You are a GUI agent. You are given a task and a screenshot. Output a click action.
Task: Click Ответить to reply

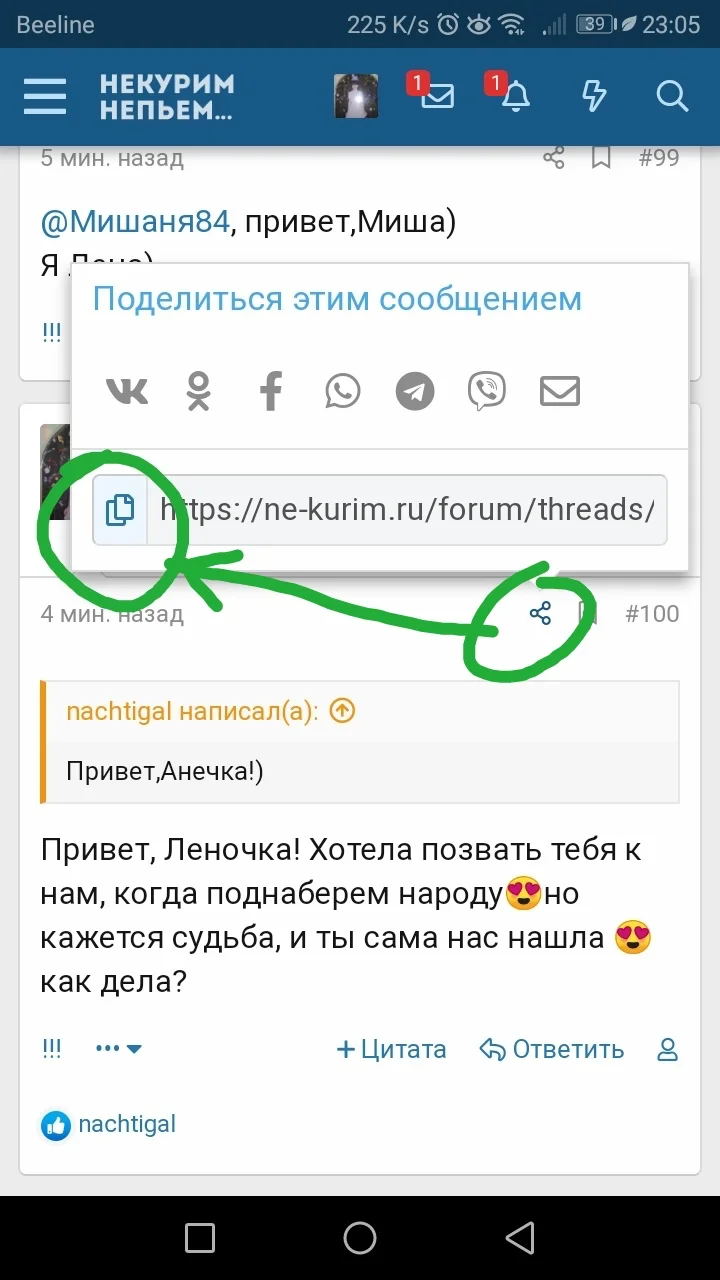[x=552, y=1049]
